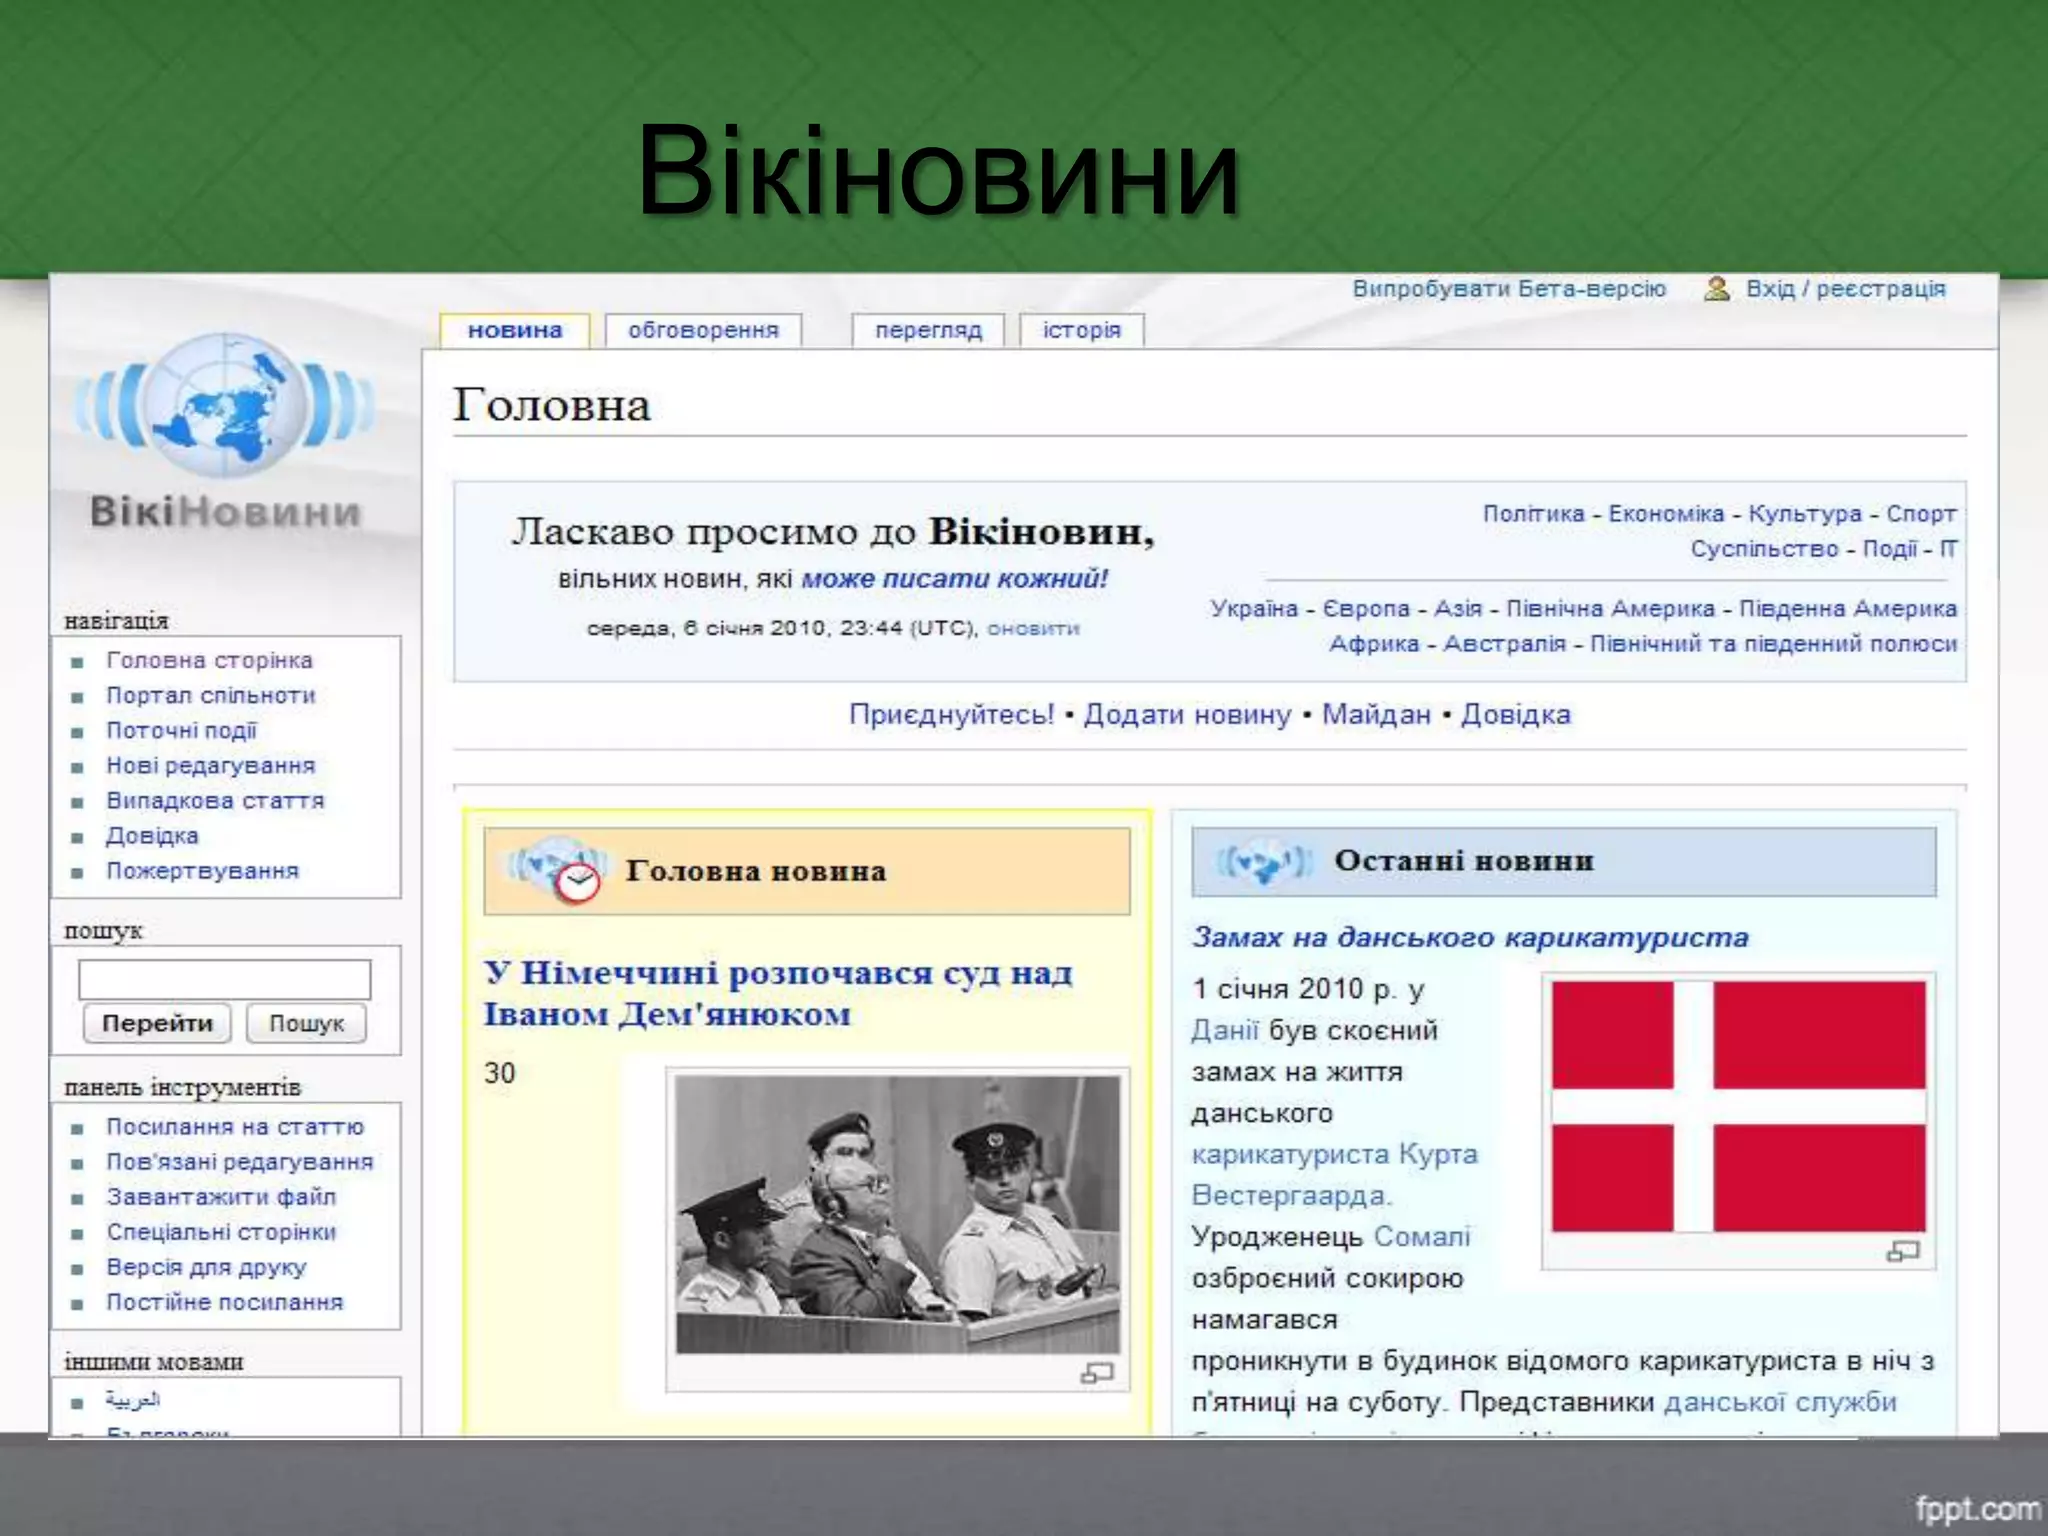Open Замах на данського карикатуриста article

point(1471,938)
